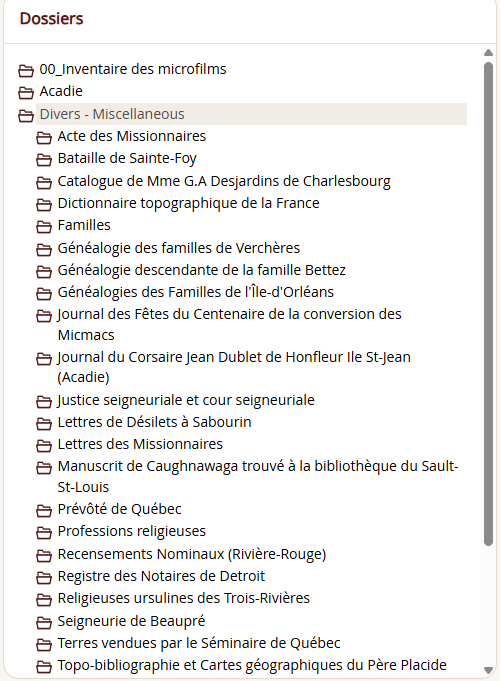The height and width of the screenshot is (681, 500).
Task: Open Acte des Missionnaires folder
Action: tap(132, 136)
